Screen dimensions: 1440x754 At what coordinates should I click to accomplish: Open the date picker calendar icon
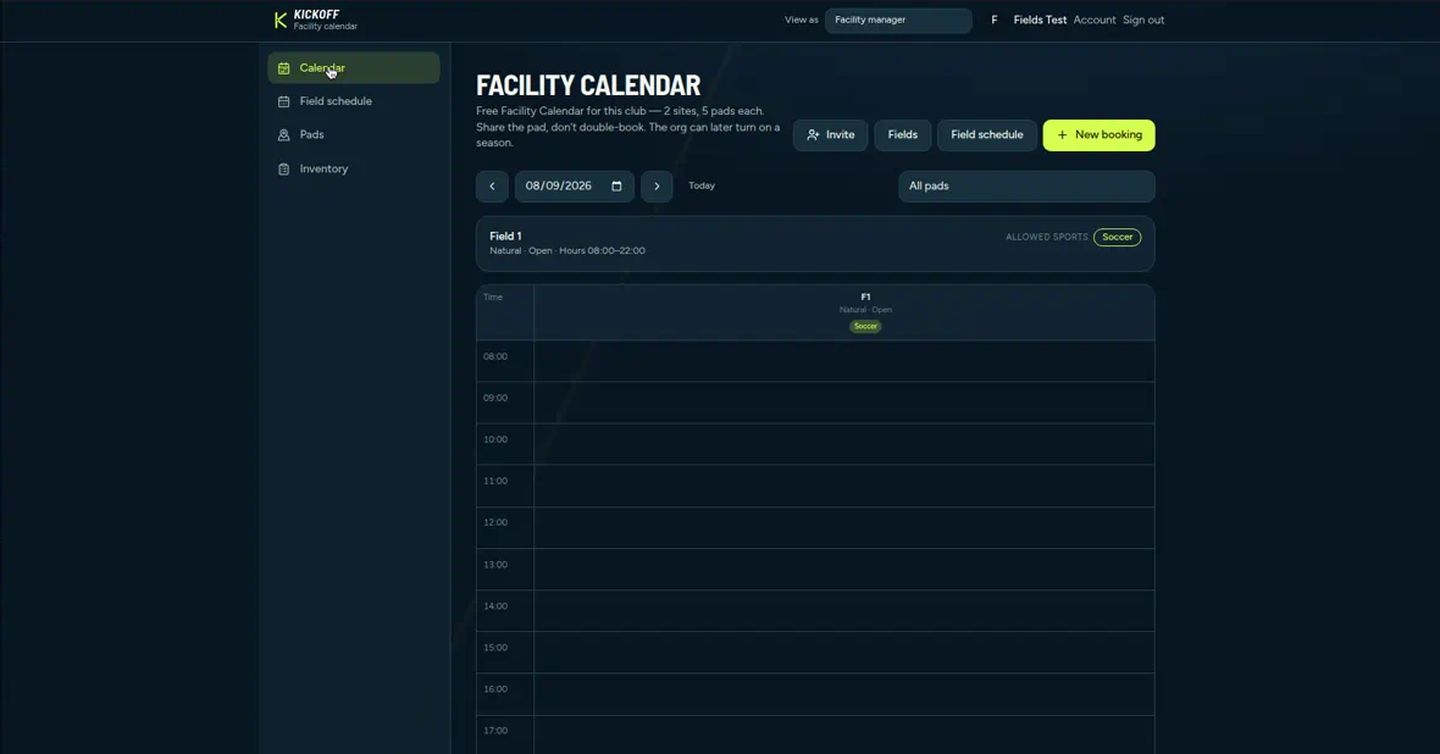(x=617, y=186)
